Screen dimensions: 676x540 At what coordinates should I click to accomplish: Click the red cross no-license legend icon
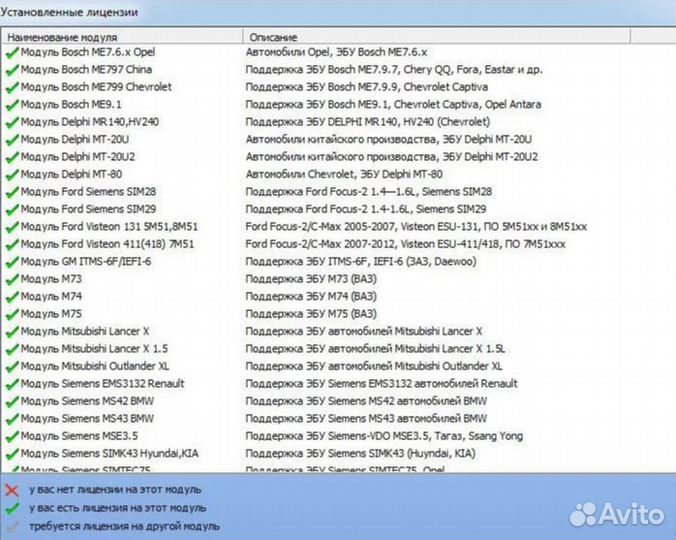pos(12,490)
